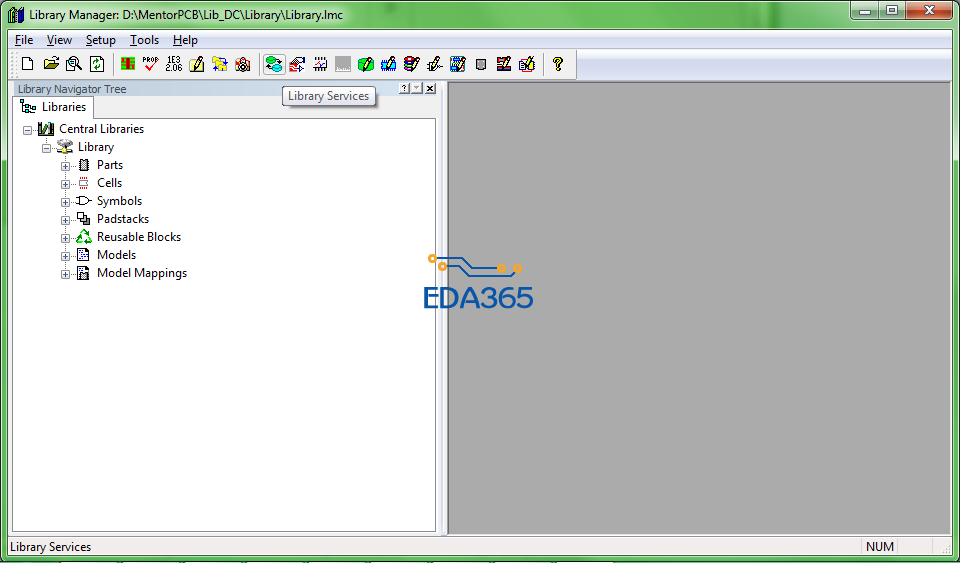Close the Library Navigator Tree panel
Viewport: 960px width, 563px height.
pyautogui.click(x=430, y=88)
